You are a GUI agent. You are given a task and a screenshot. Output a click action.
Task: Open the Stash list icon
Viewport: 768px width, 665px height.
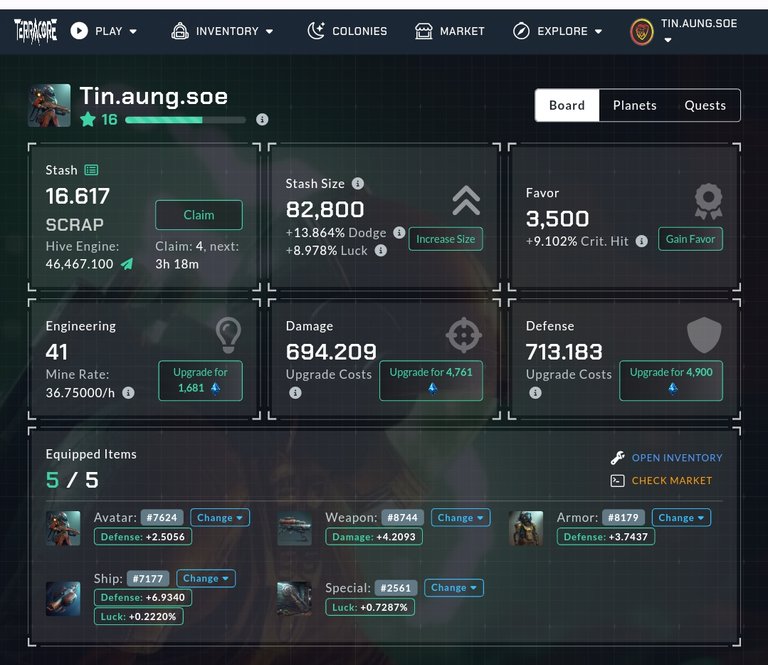click(x=91, y=170)
